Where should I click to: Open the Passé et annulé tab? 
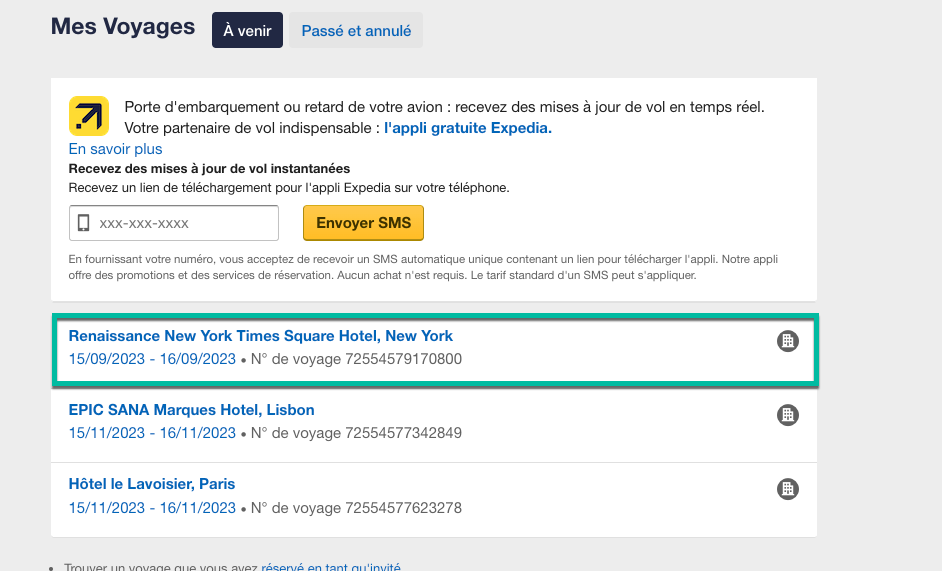tap(356, 30)
